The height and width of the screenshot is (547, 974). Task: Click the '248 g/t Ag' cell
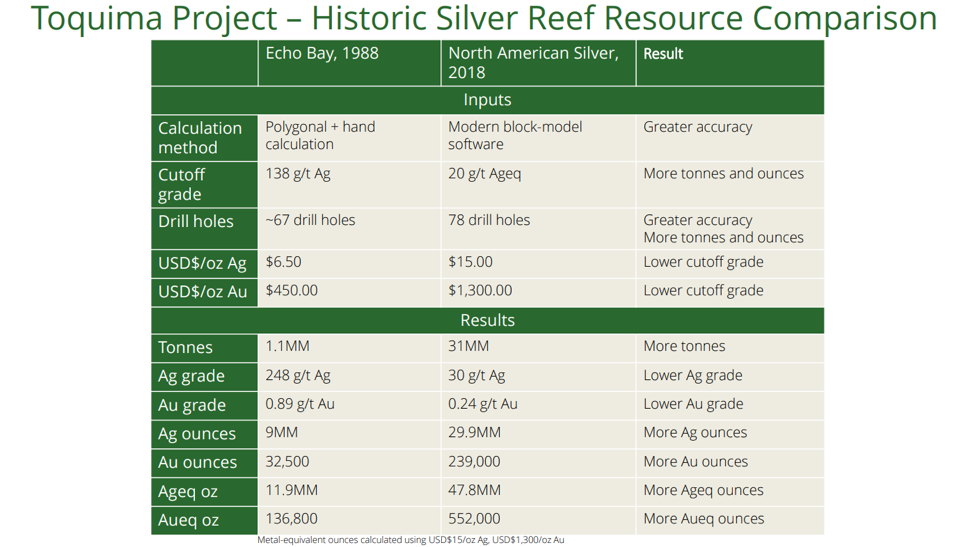click(x=349, y=377)
